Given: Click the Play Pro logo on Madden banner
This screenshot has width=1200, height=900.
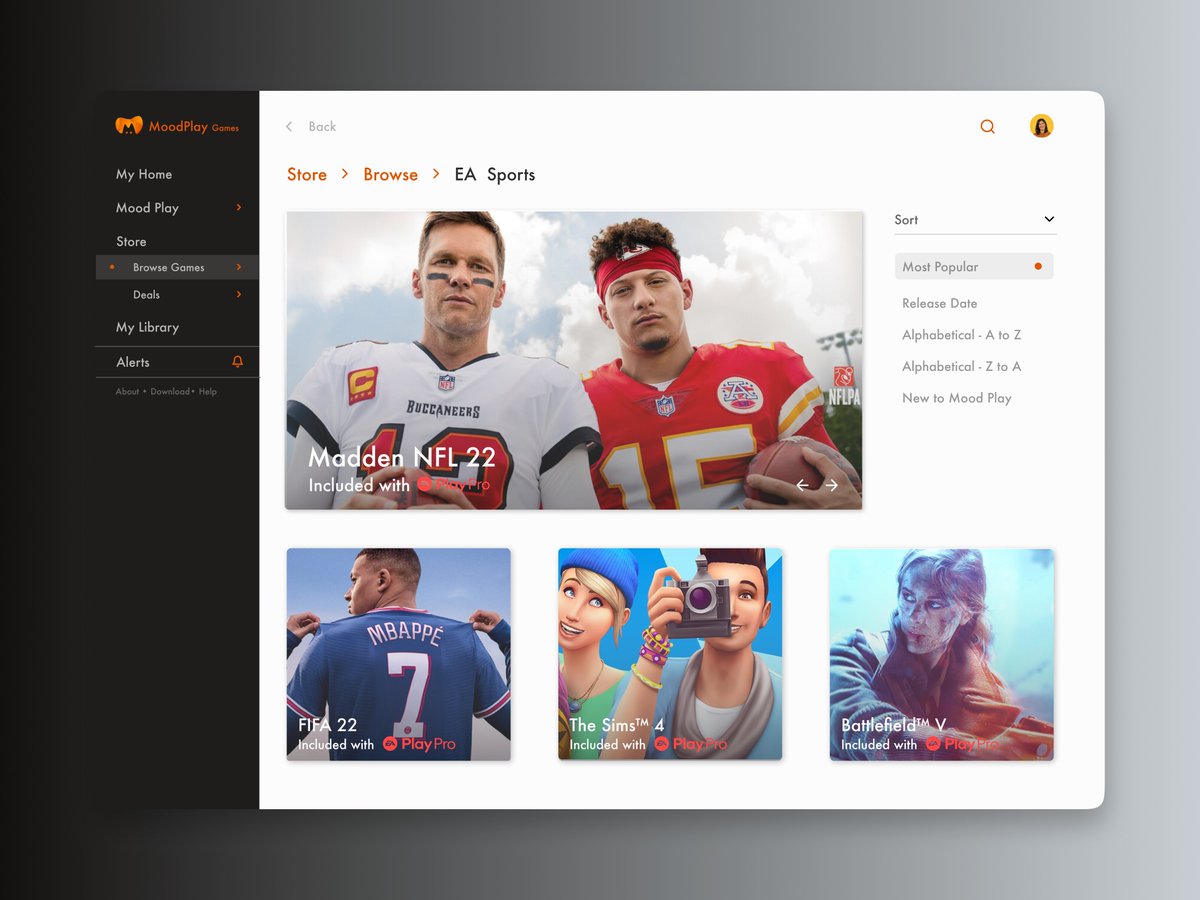Looking at the screenshot, I should [x=453, y=484].
